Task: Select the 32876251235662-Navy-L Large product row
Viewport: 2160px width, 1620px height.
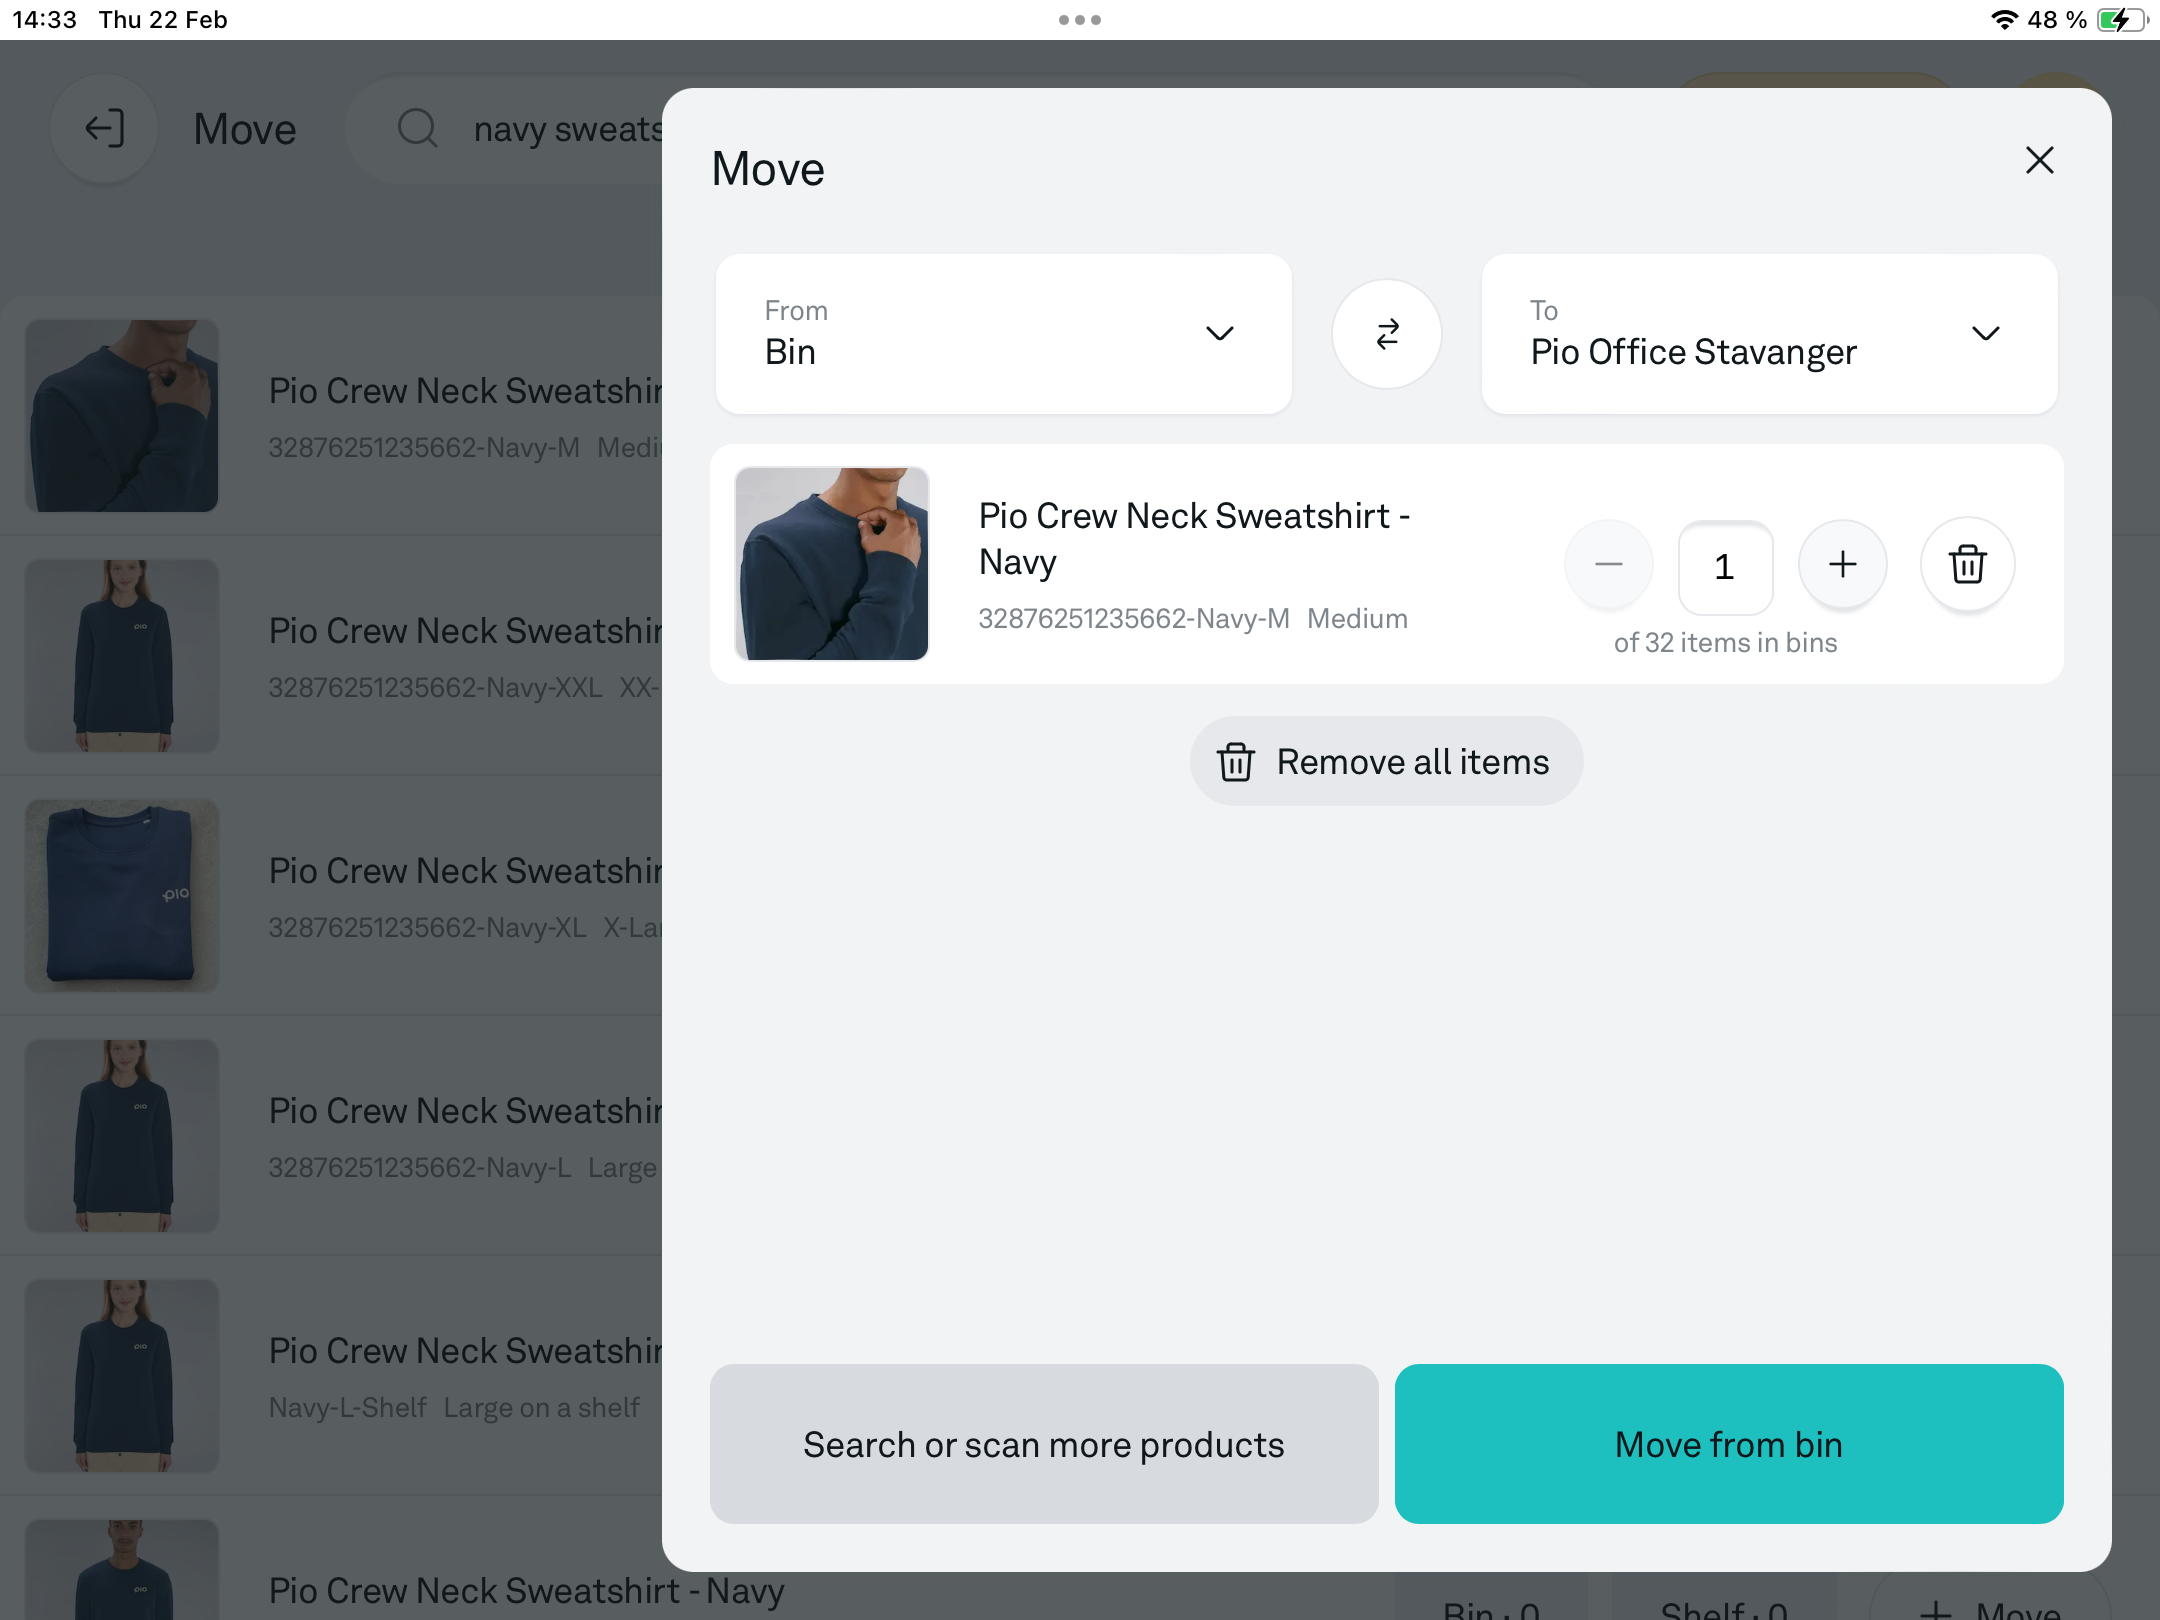Action: (331, 1136)
